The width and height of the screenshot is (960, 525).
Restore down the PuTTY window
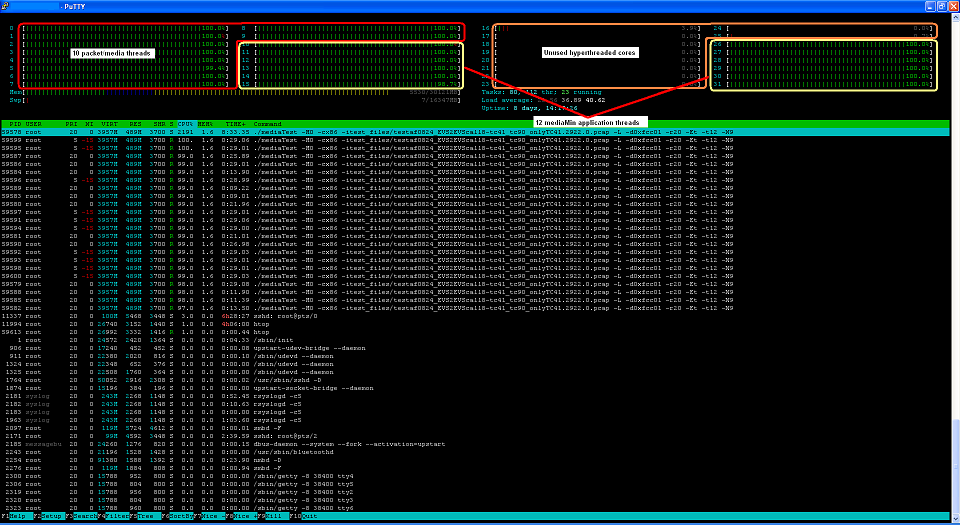coord(942,6)
